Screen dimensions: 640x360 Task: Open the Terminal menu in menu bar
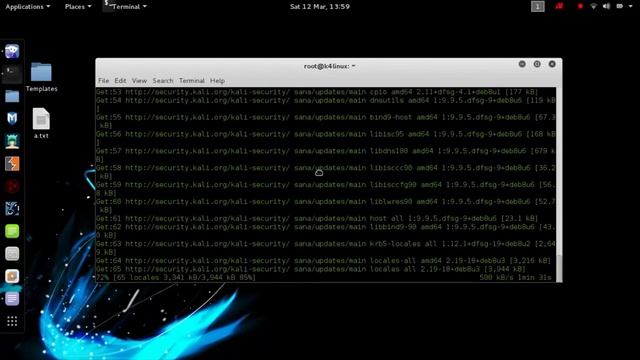192,81
